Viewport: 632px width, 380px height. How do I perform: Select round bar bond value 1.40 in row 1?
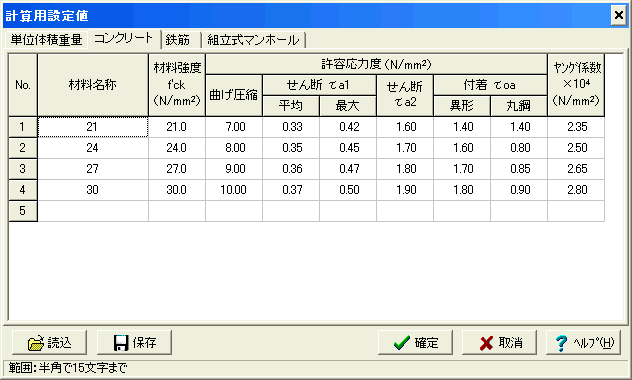click(519, 127)
